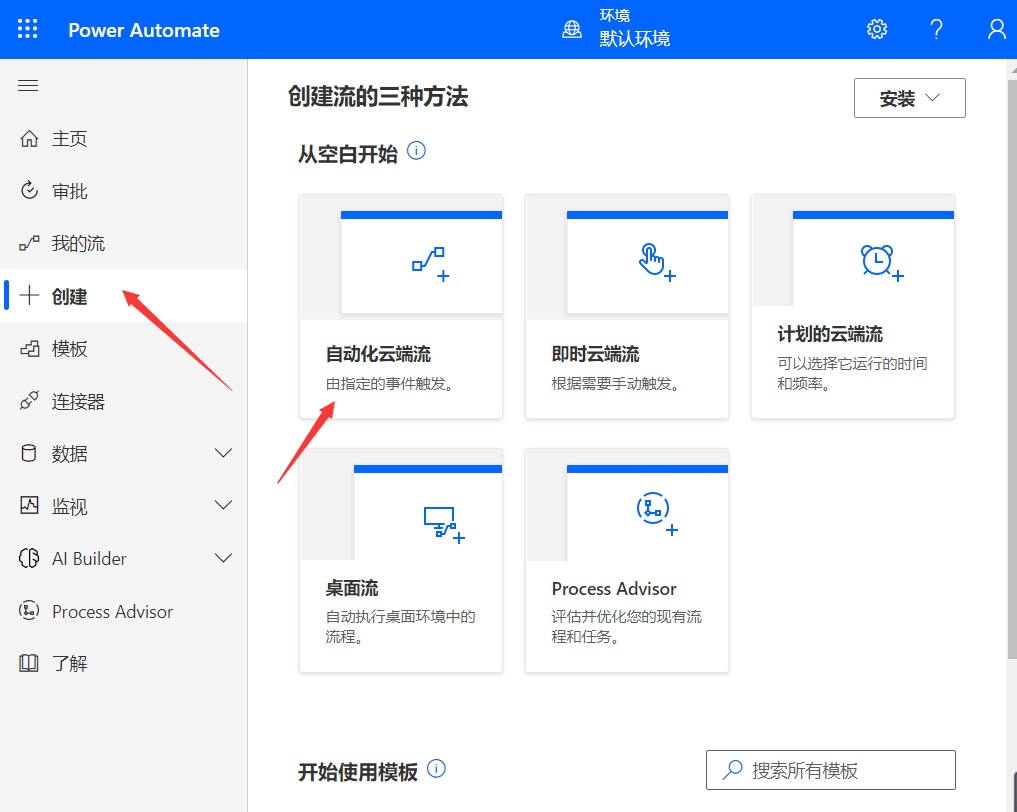Go to 主页 in the sidebar
Viewport: 1017px width, 812px height.
(x=123, y=139)
